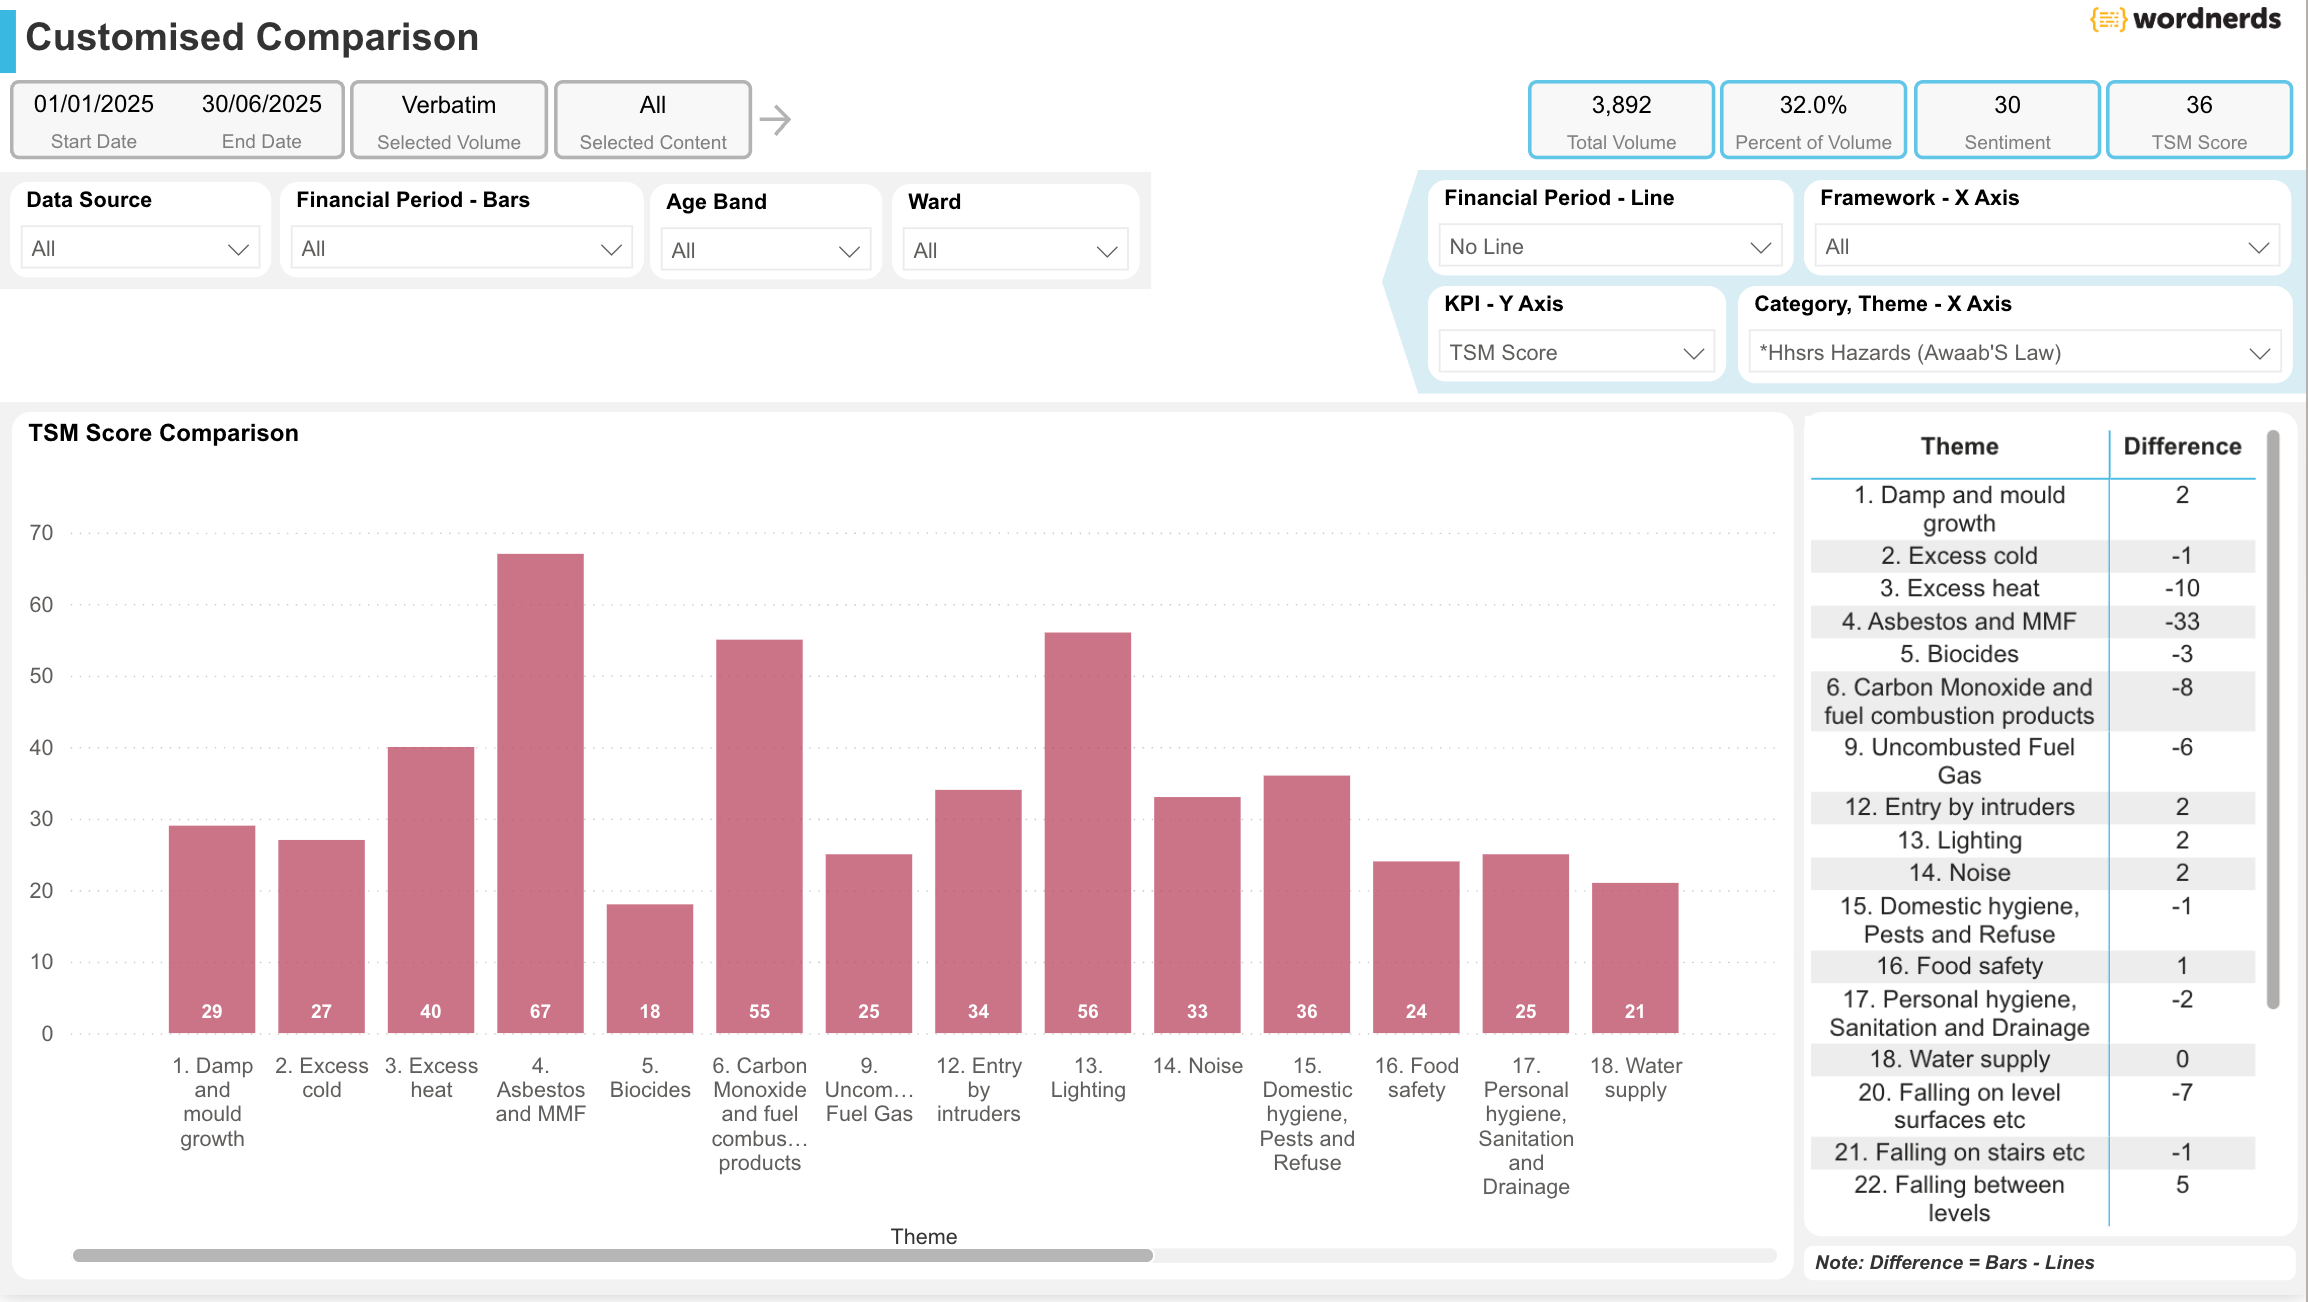Viewport: 2308px width, 1302px height.
Task: Click the All Selected Content button
Action: pyautogui.click(x=652, y=120)
